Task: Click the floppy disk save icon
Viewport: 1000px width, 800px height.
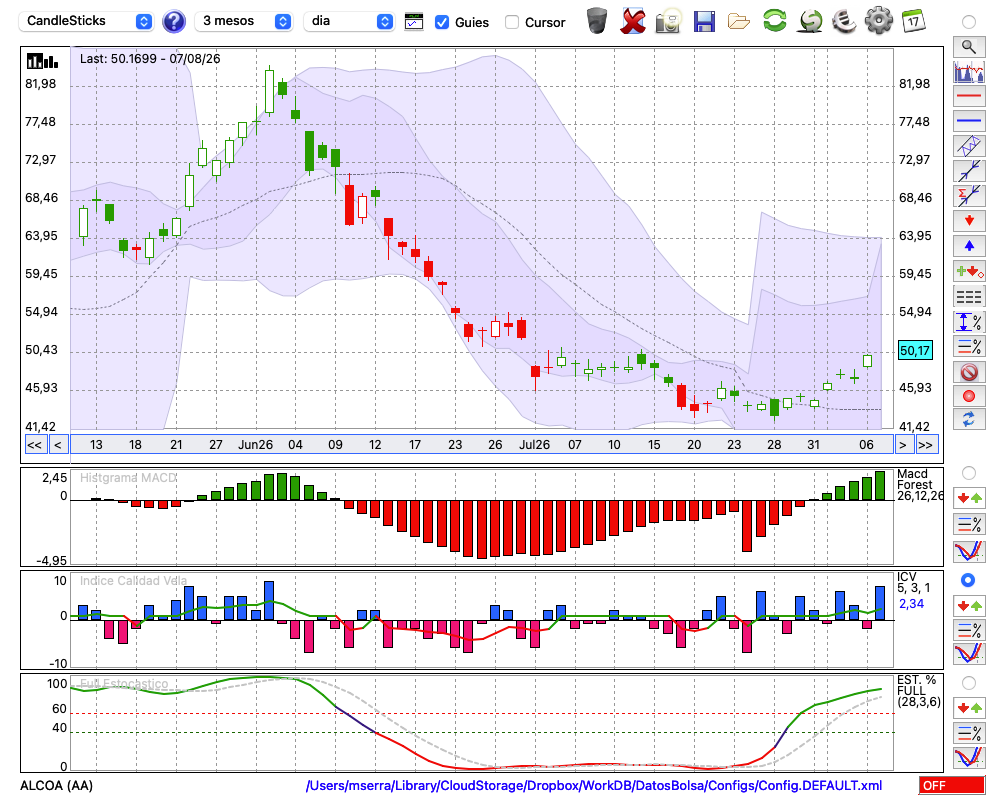Action: (x=704, y=22)
